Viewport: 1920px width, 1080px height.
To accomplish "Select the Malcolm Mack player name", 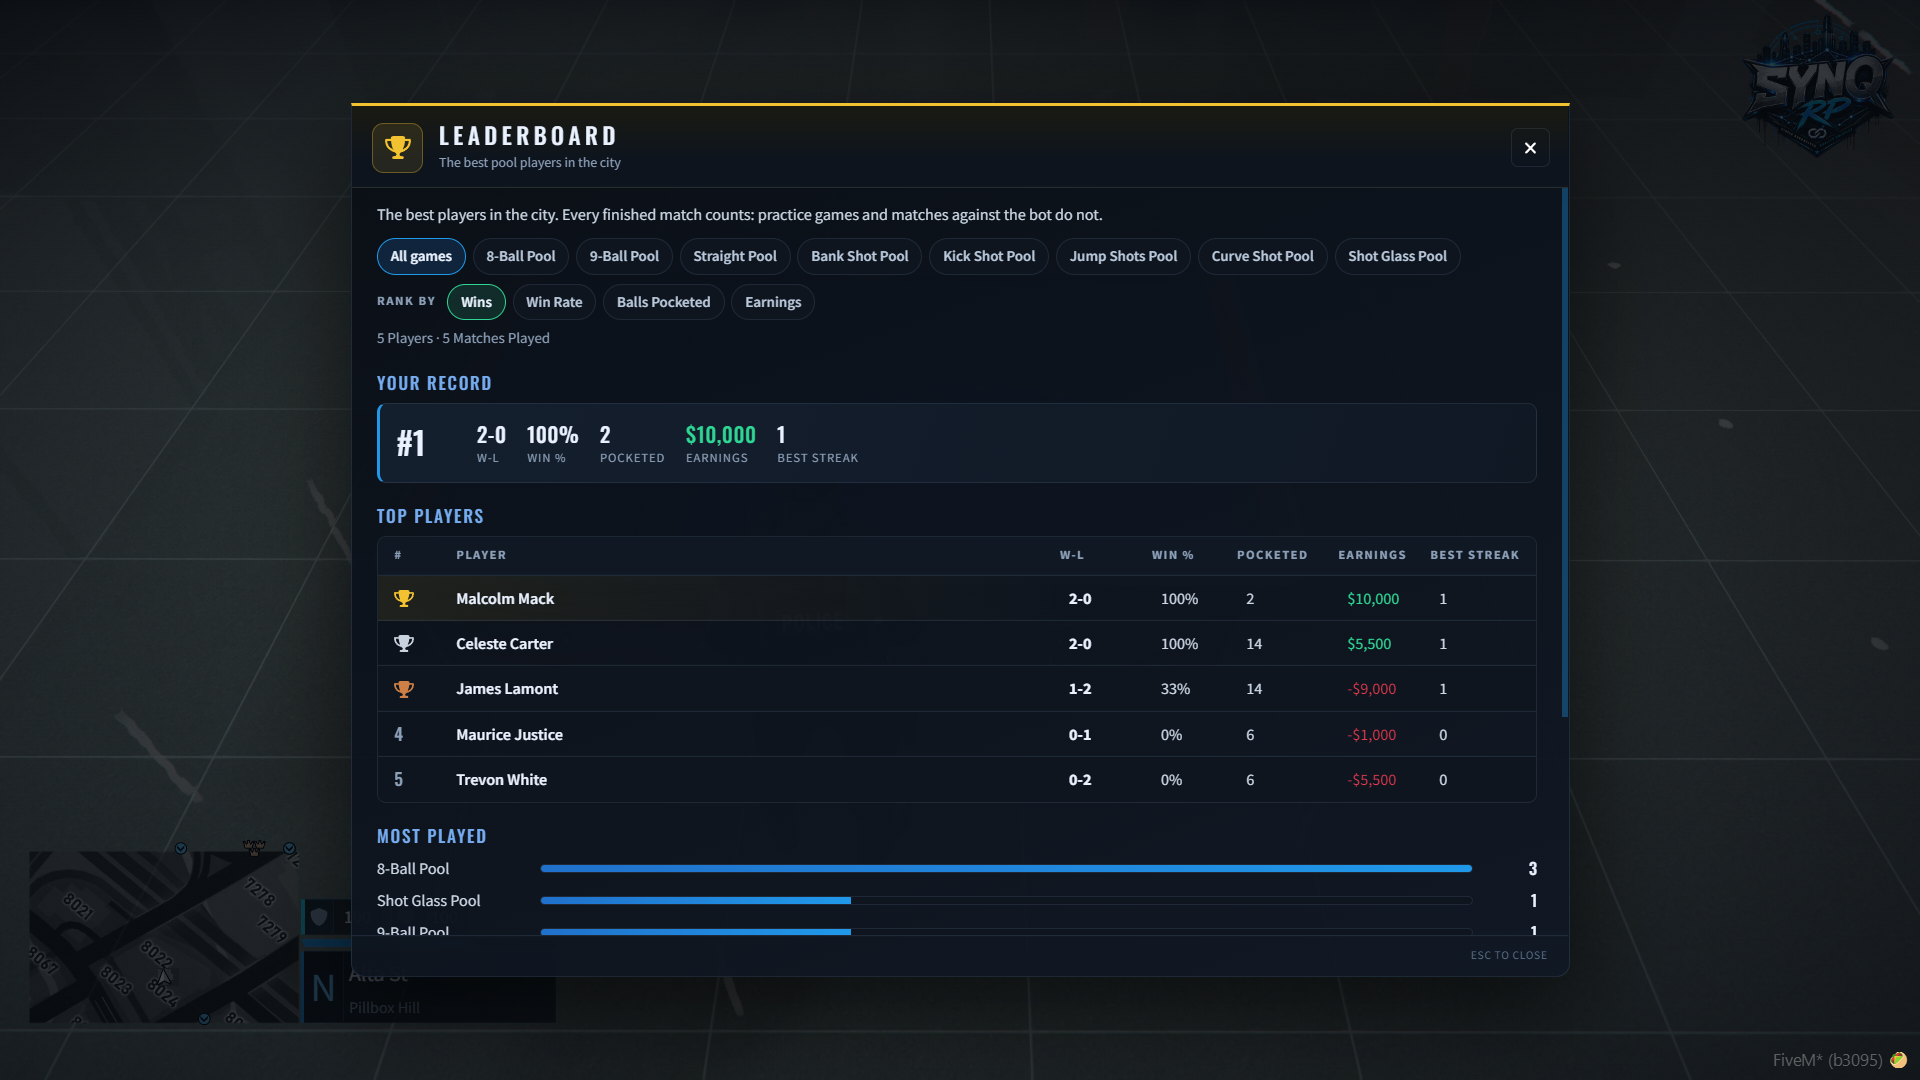I will pyautogui.click(x=505, y=599).
